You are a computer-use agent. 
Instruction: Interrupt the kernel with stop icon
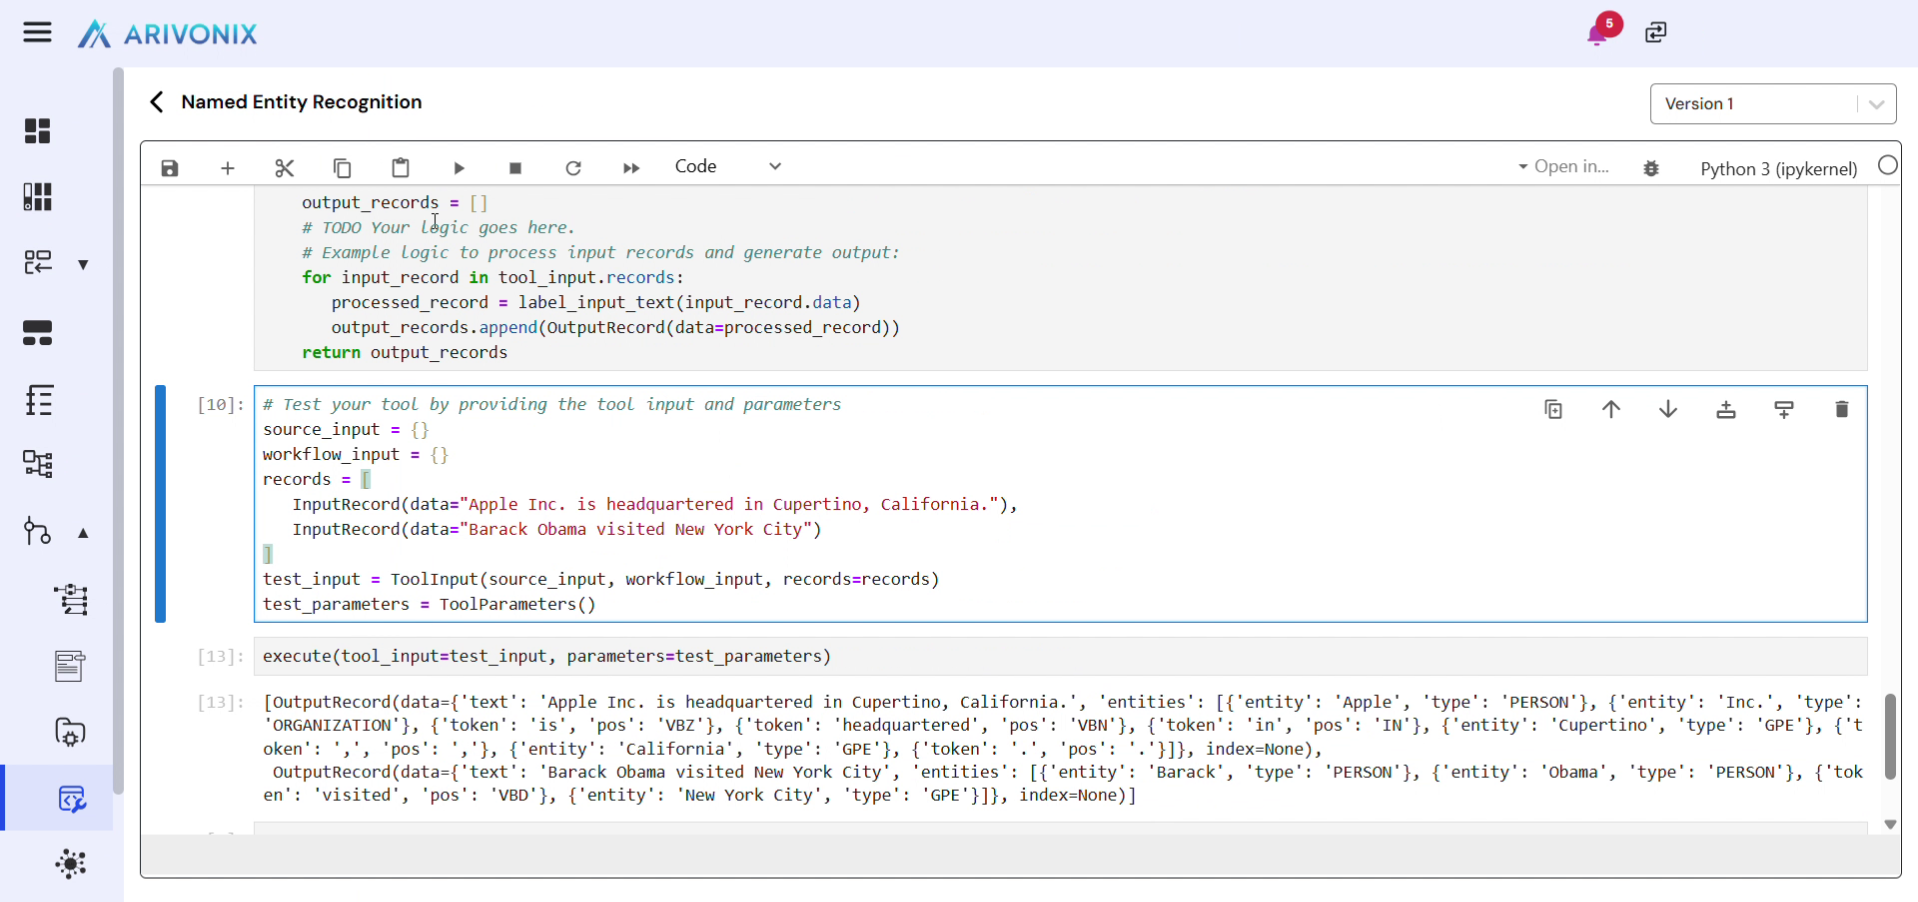tap(515, 168)
